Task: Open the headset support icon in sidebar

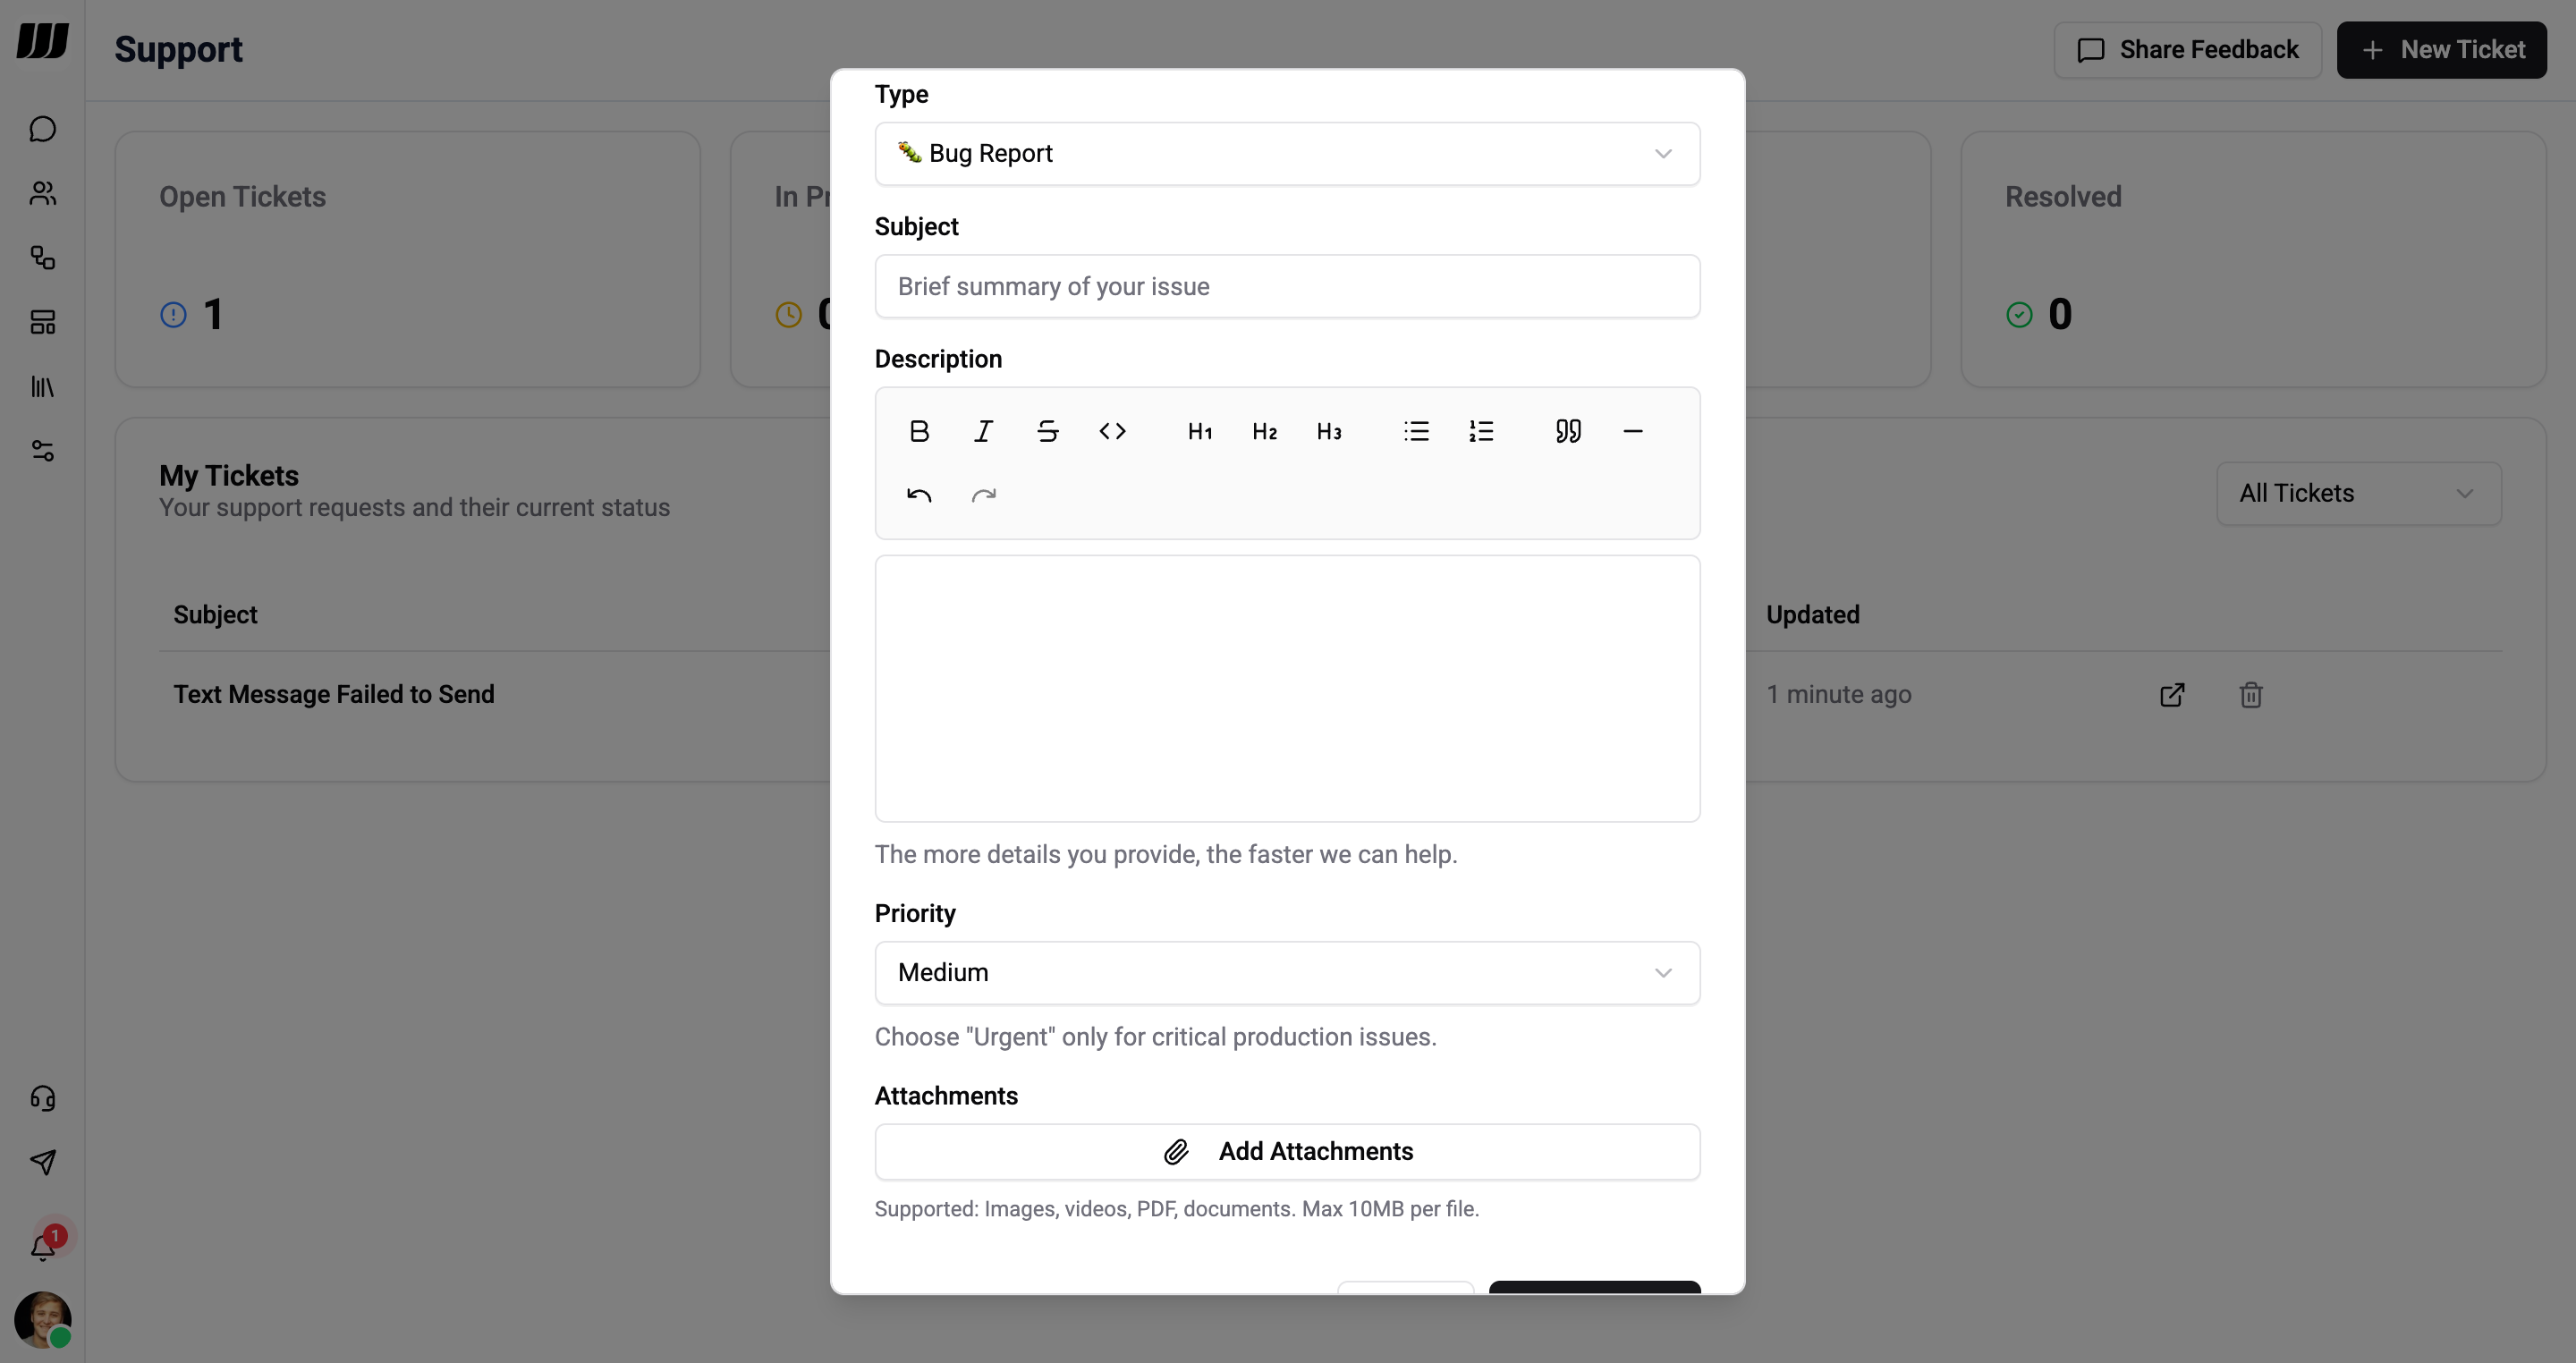Action: [x=42, y=1098]
